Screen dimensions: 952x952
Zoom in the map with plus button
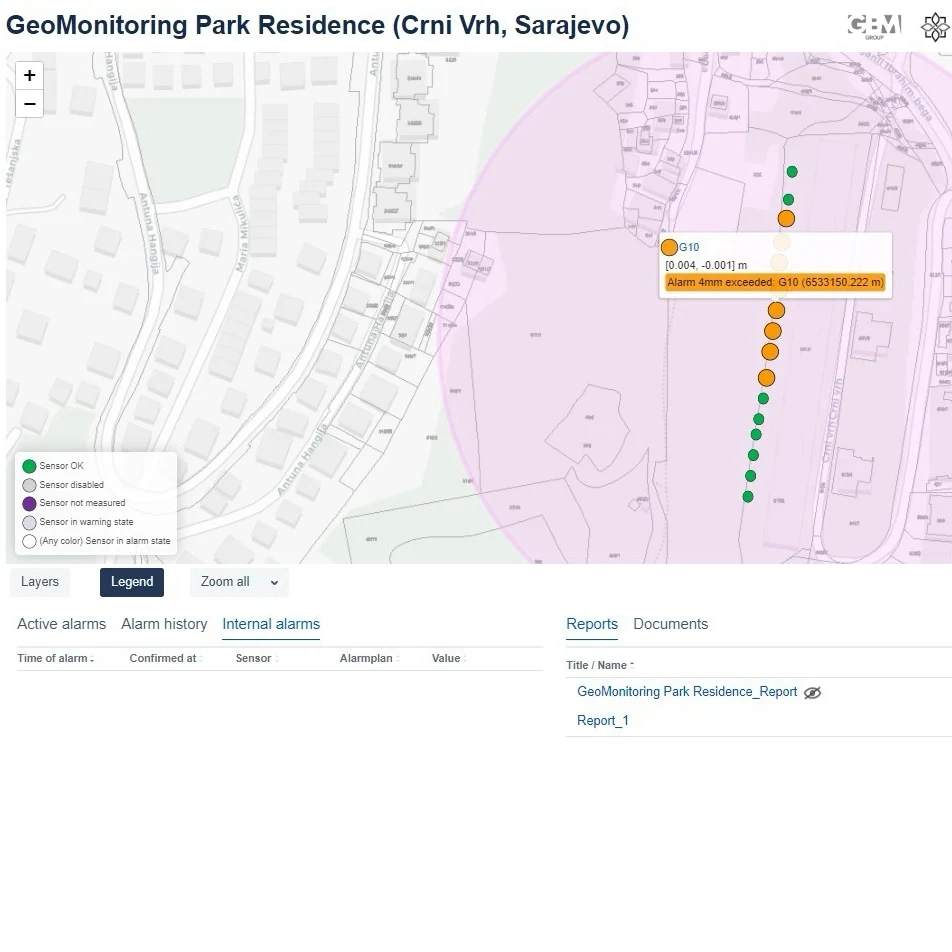click(29, 76)
